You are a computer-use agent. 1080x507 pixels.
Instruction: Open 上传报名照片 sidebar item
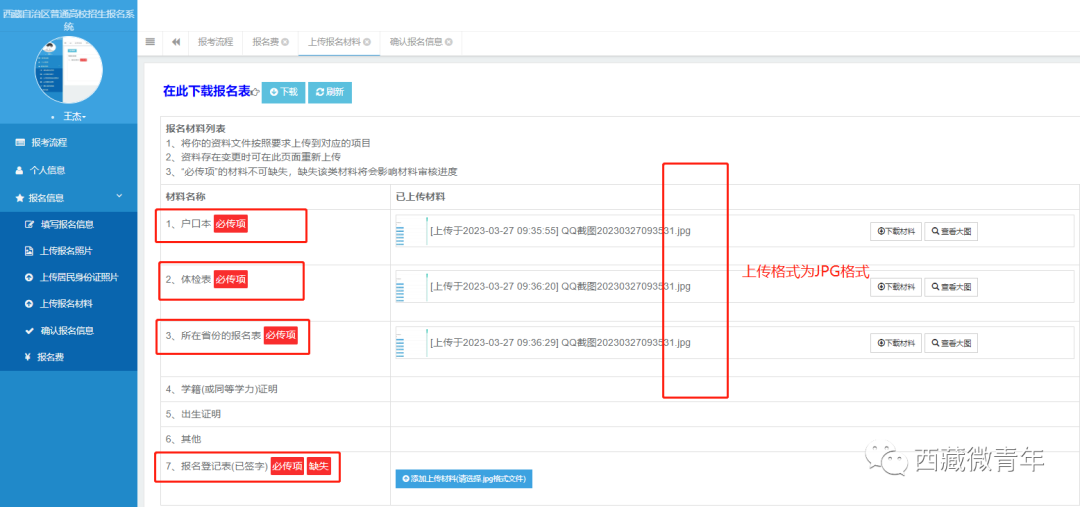pyautogui.click(x=66, y=251)
